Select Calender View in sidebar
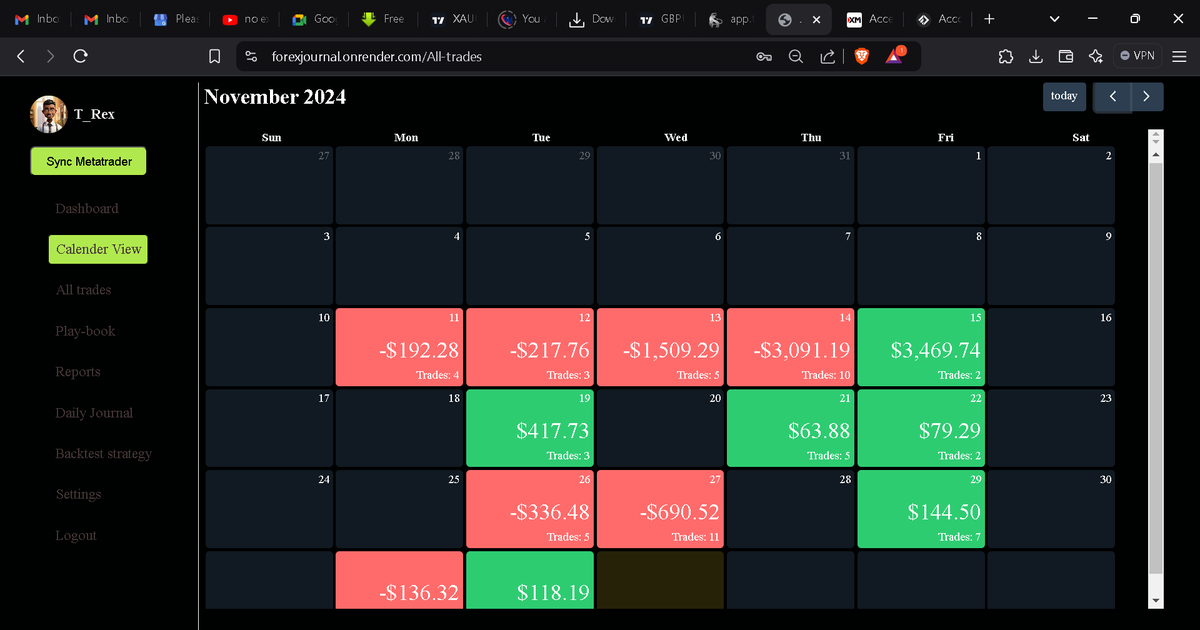 pos(98,249)
